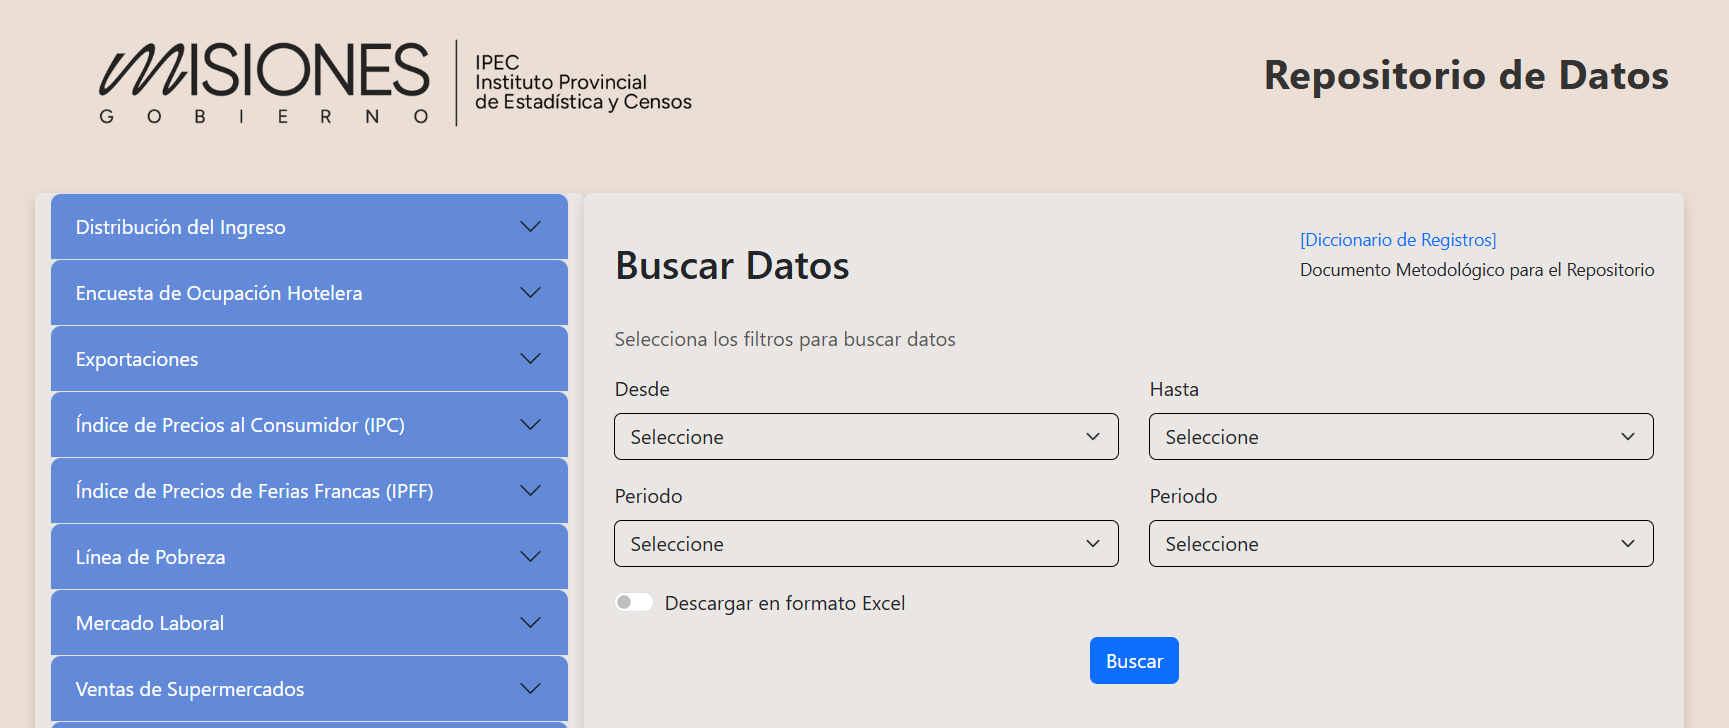The height and width of the screenshot is (728, 1729).
Task: Expand Distribución del Ingreso chevron arrow
Action: 531,227
